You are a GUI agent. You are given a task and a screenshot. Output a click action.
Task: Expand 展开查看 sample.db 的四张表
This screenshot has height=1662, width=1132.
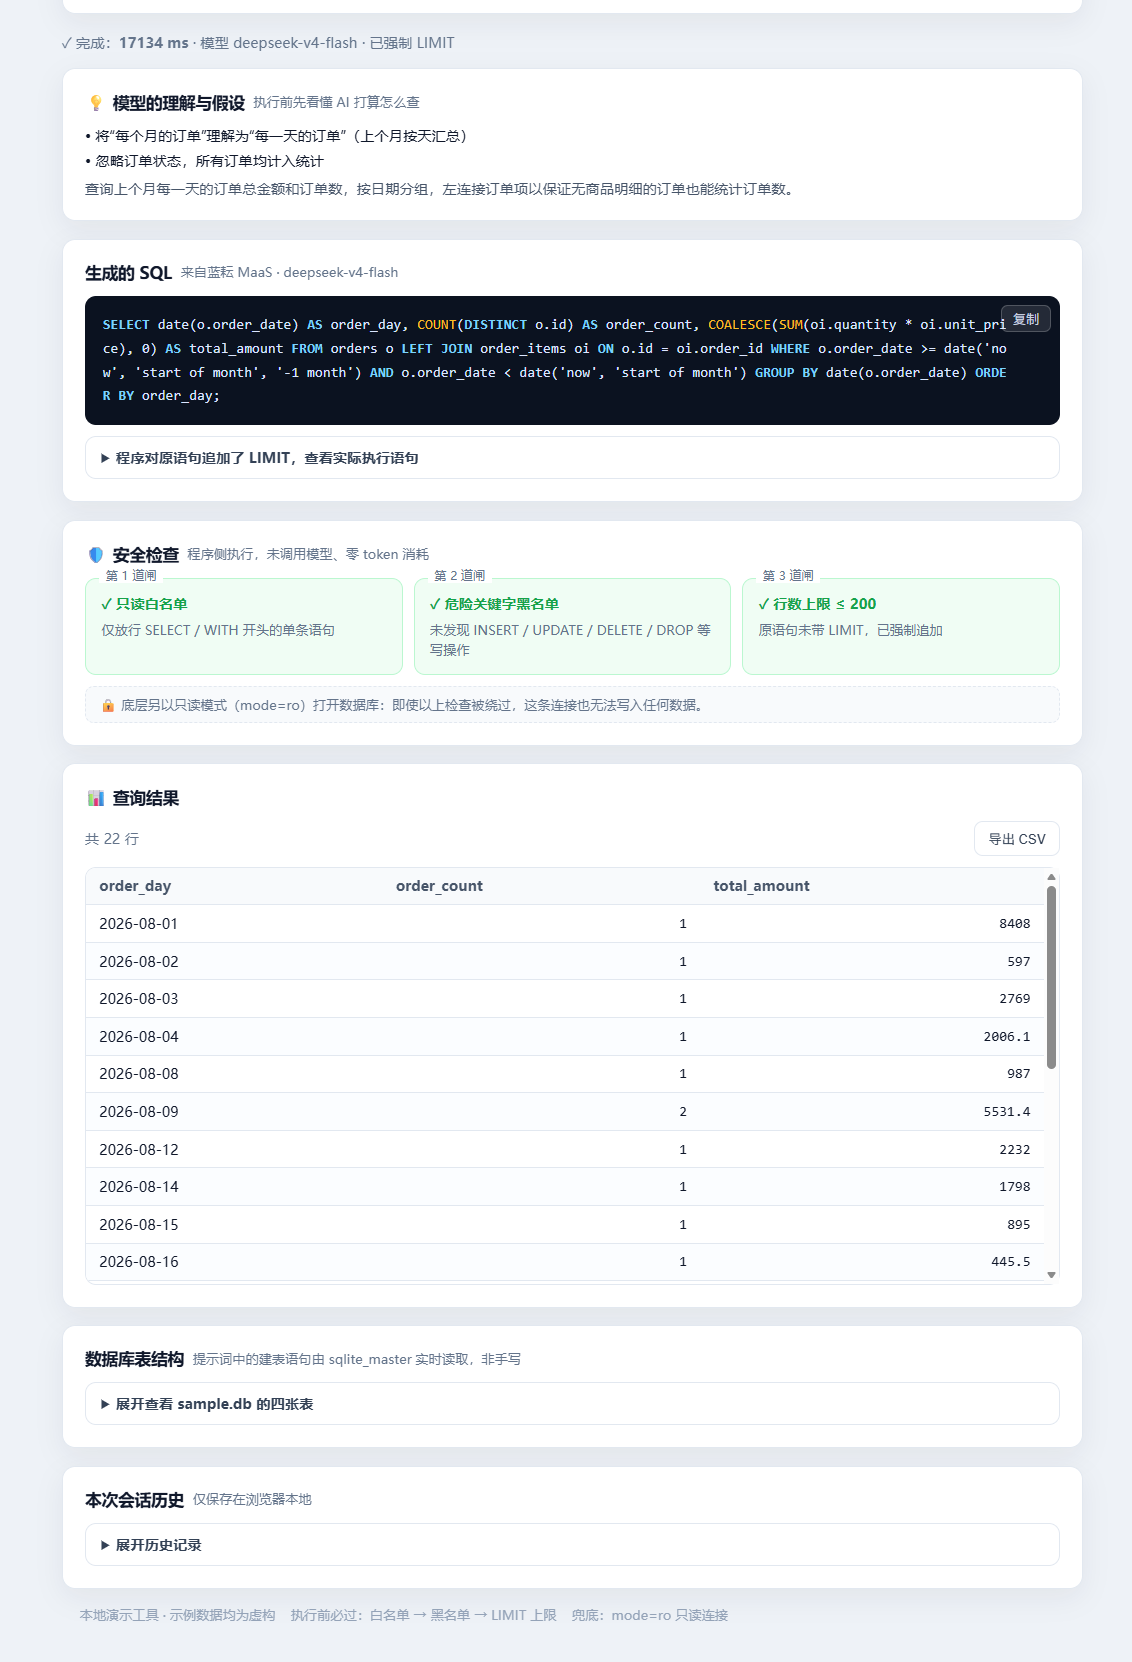click(x=572, y=1404)
